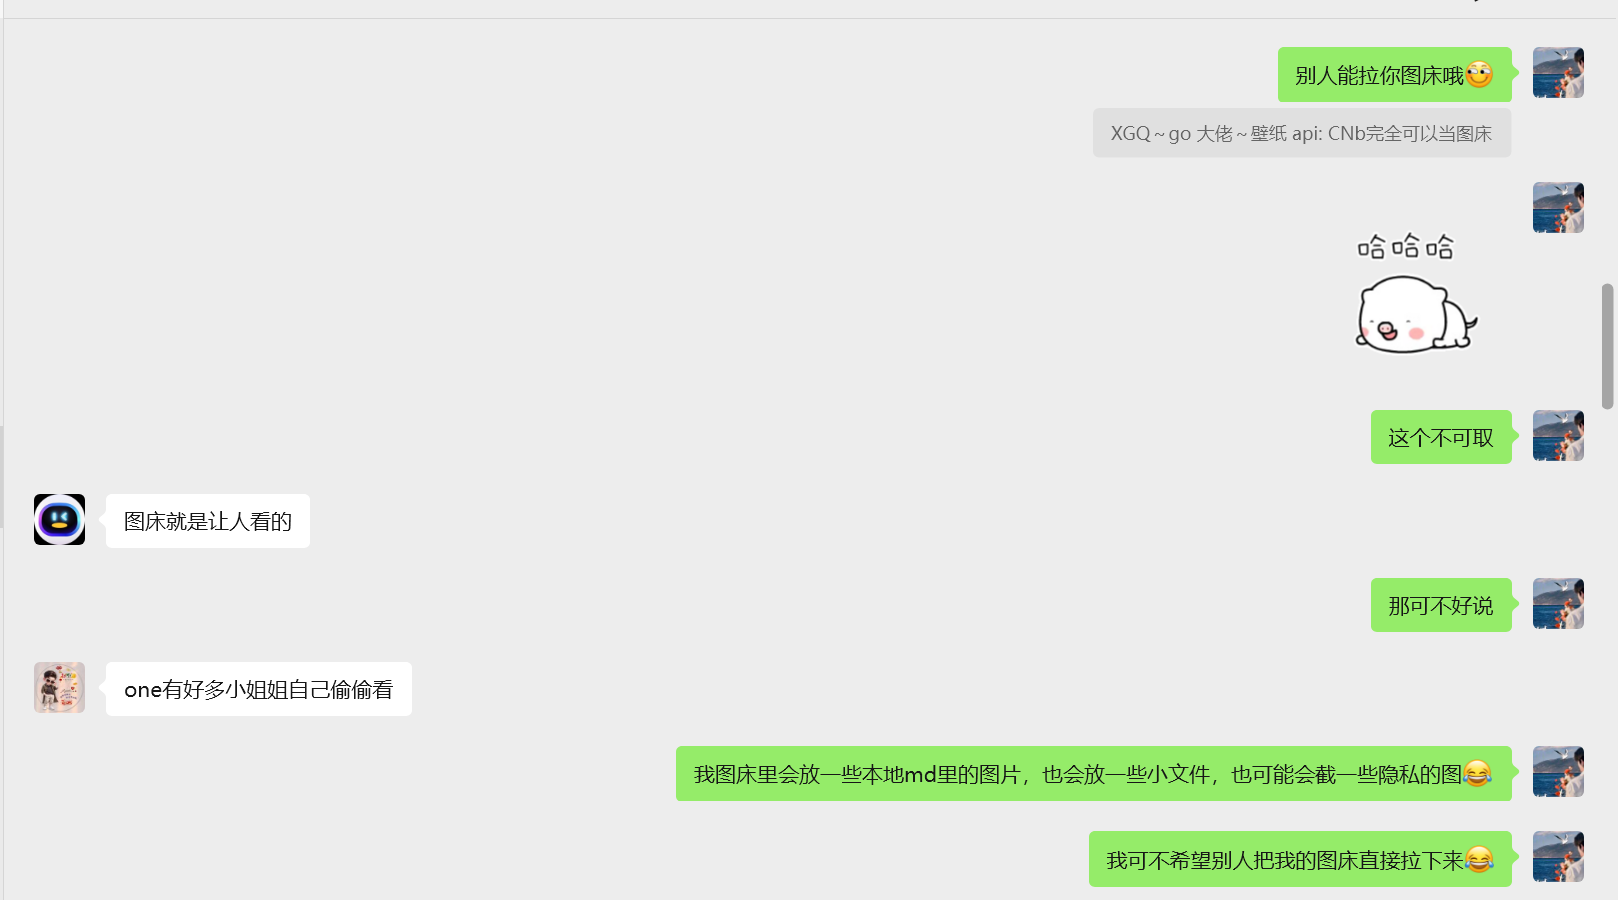The width and height of the screenshot is (1618, 900).
Task: Click the avatar above the 哈哈哈 sticker
Action: click(1558, 207)
